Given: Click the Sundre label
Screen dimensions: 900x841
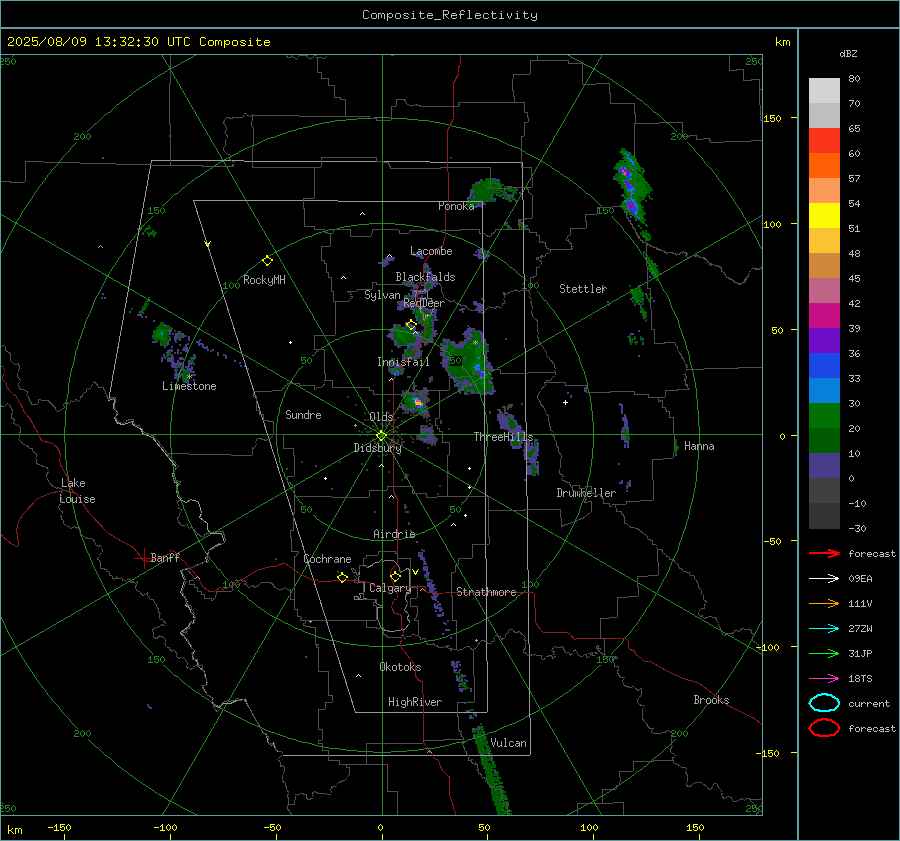Looking at the screenshot, I should (303, 415).
